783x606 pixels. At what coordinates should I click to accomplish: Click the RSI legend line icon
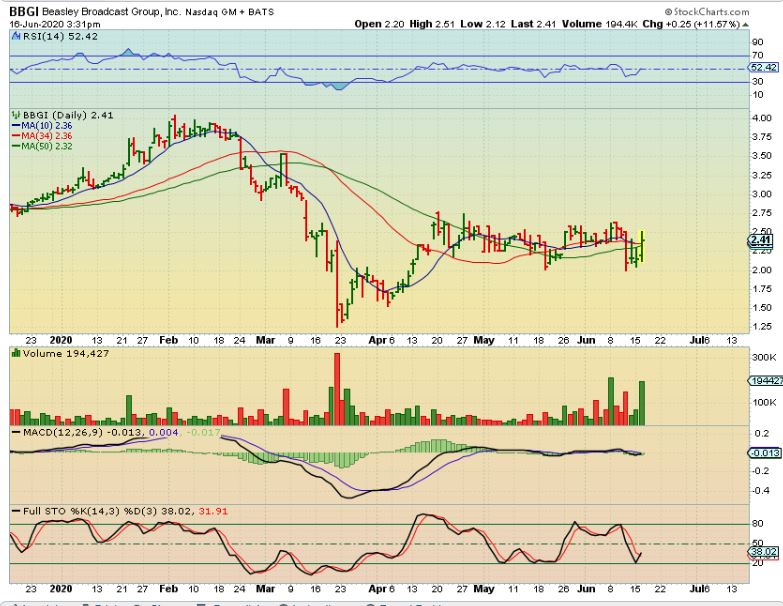coord(16,36)
